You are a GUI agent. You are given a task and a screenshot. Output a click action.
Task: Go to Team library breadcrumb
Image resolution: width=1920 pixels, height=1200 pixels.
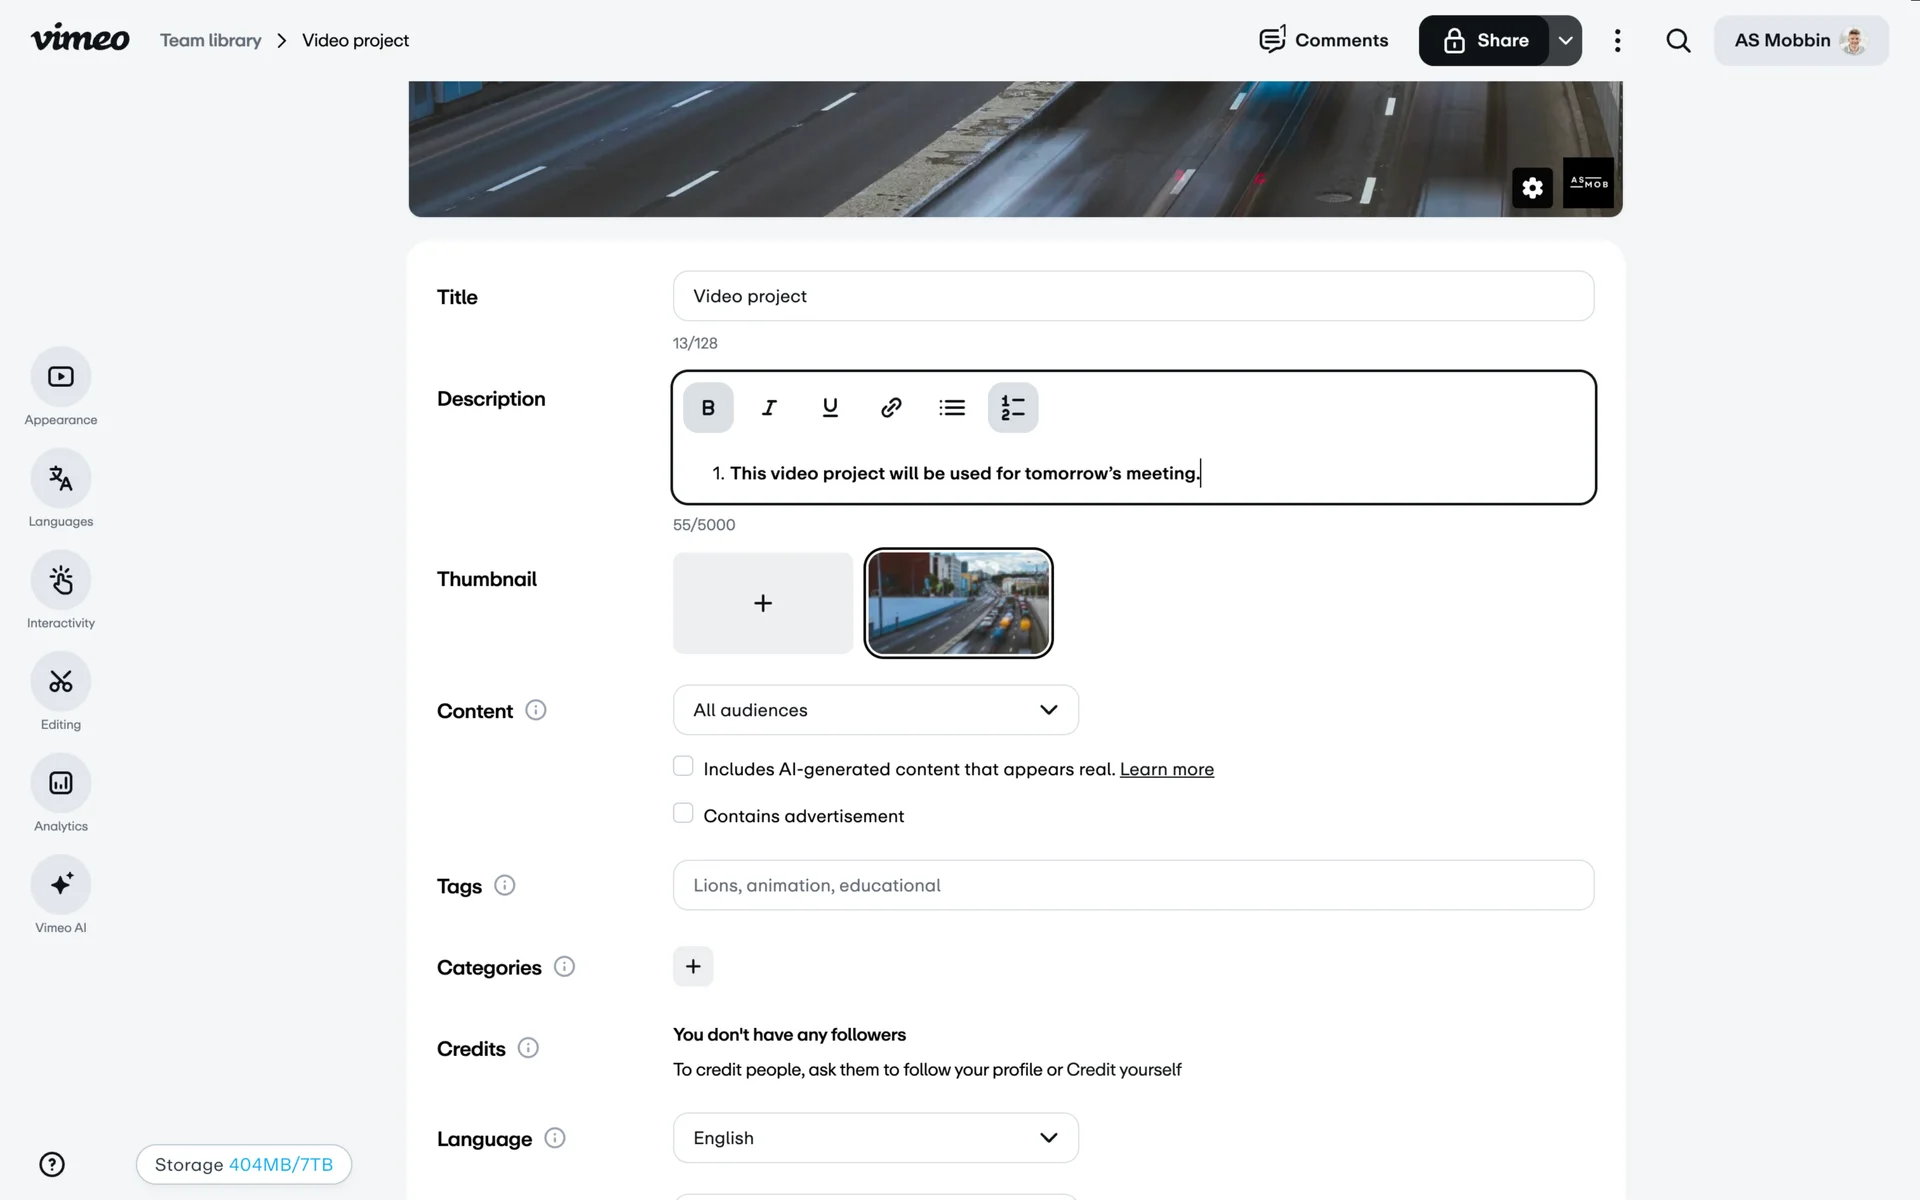(x=211, y=41)
